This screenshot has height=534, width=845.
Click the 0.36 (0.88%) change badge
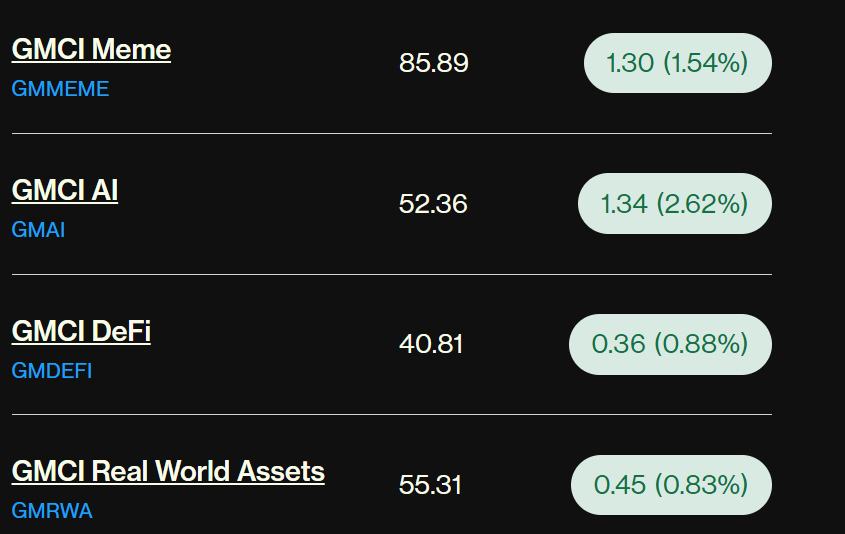670,345
